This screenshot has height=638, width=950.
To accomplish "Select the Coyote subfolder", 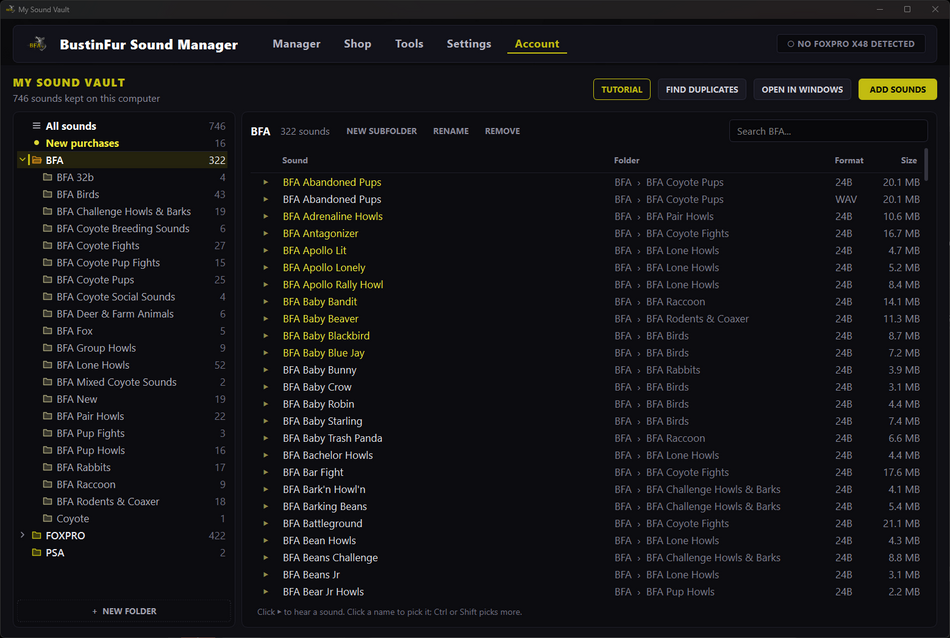I will click(x=124, y=519).
